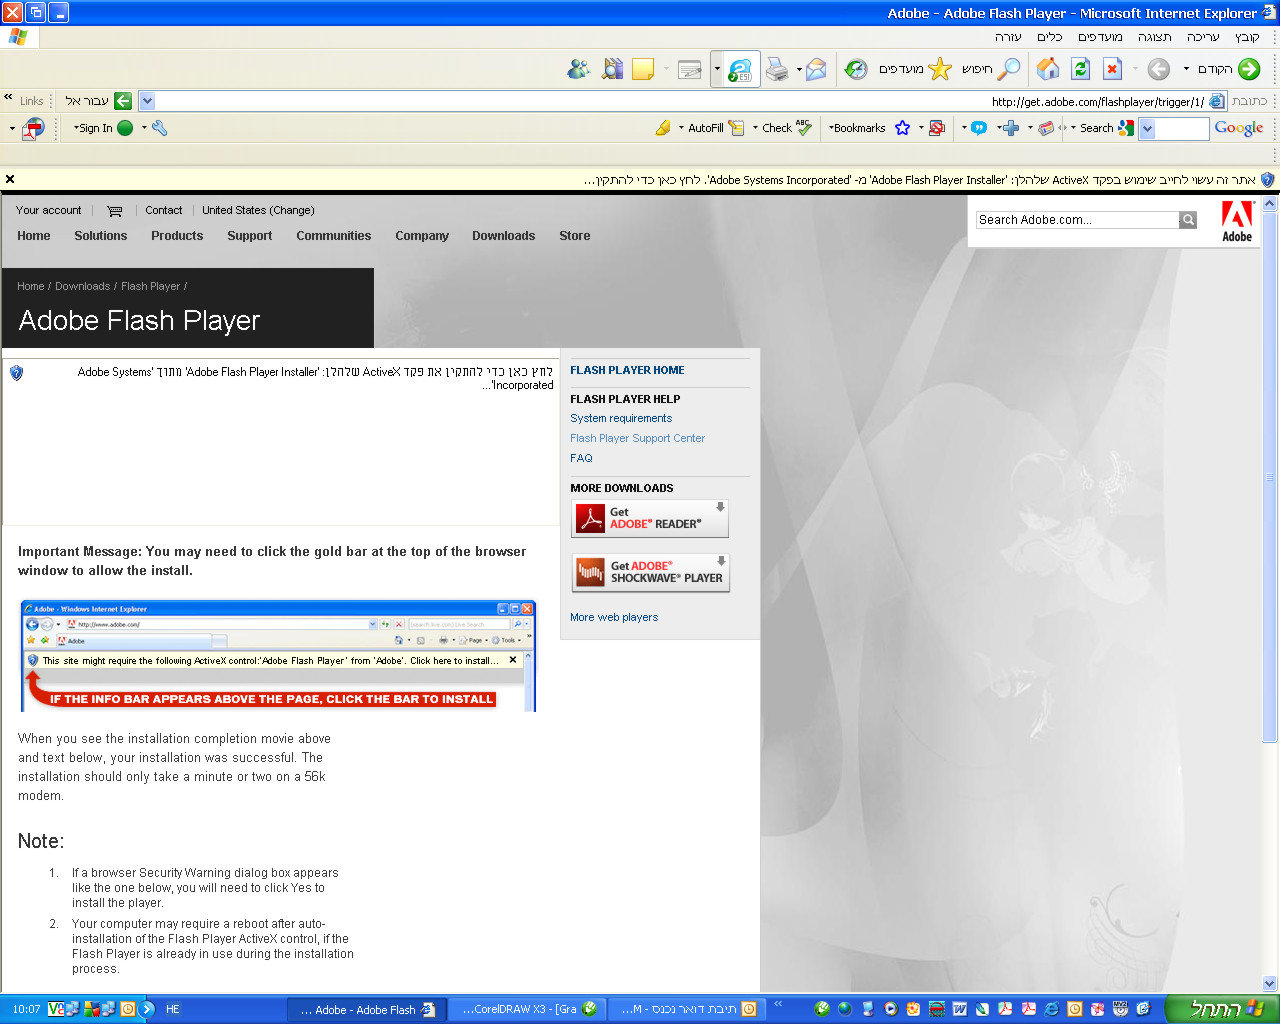
Task: Click the IE ESI toolbar icon
Action: pos(740,69)
